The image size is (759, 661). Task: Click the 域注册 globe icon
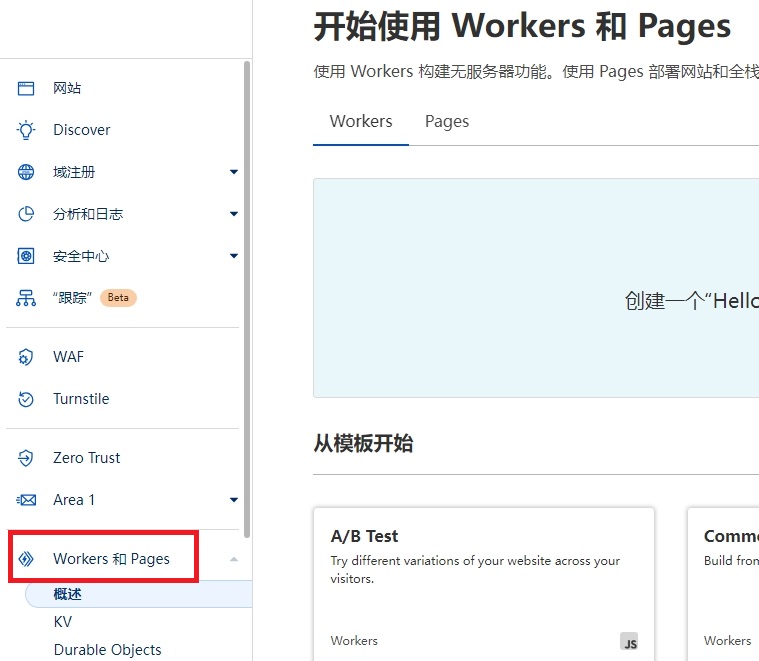[x=26, y=172]
